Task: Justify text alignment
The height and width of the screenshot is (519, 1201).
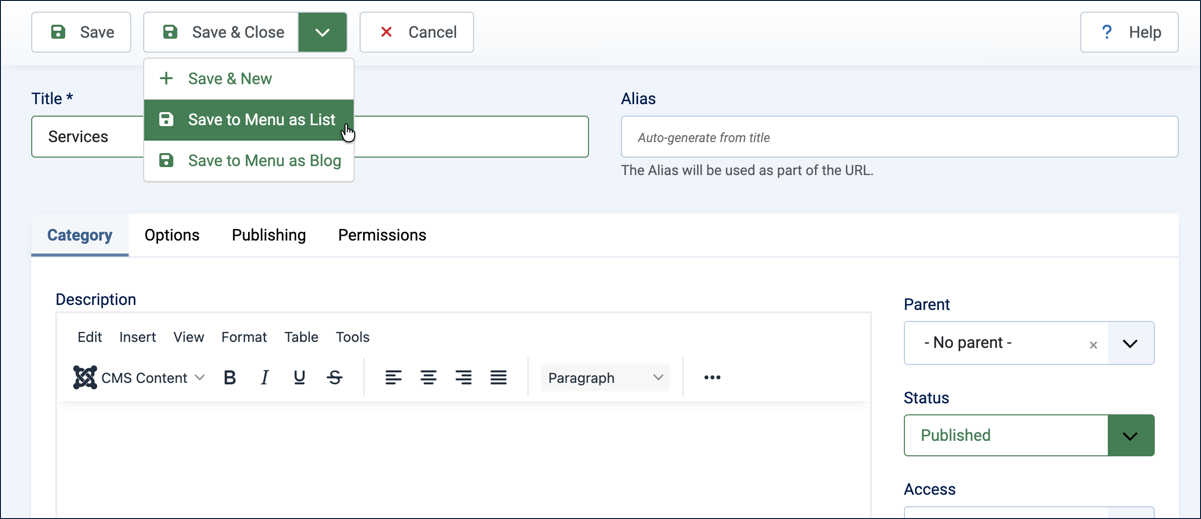Action: click(x=499, y=378)
